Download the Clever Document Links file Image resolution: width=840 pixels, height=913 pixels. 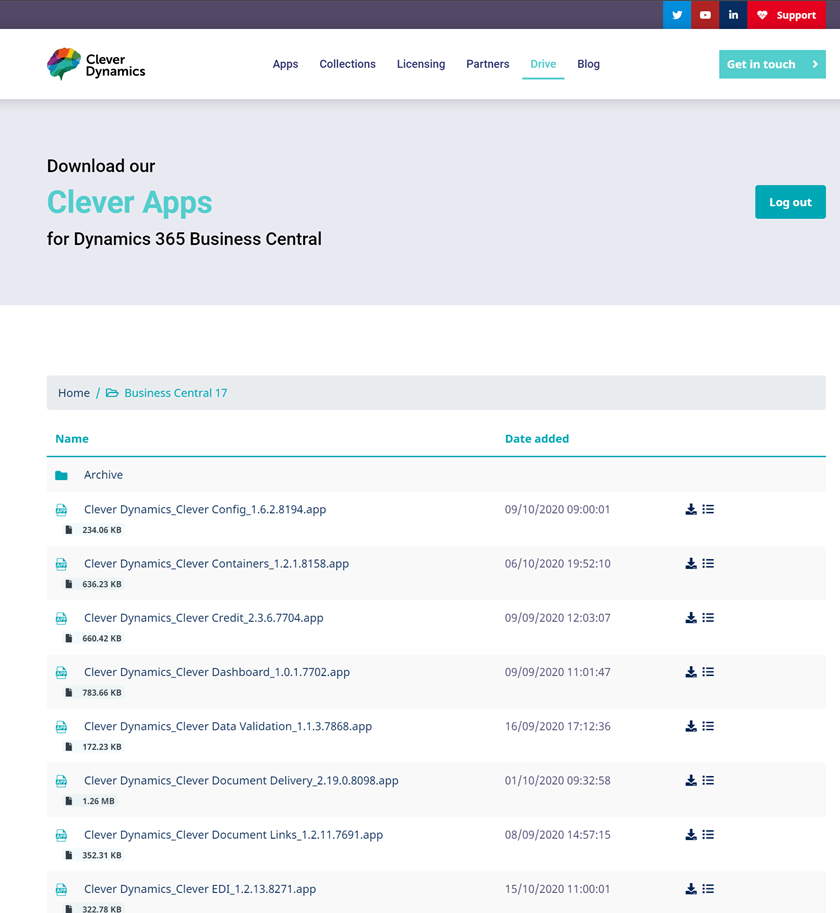coord(691,834)
